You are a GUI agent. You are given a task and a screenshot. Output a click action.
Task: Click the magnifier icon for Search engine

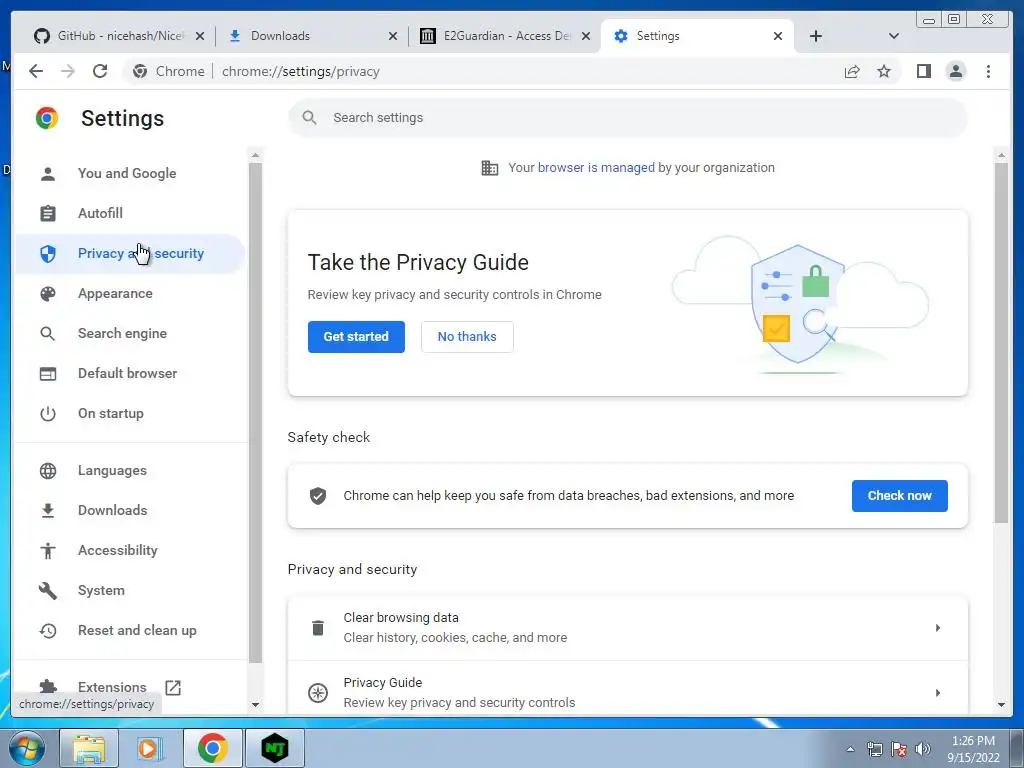coord(48,334)
